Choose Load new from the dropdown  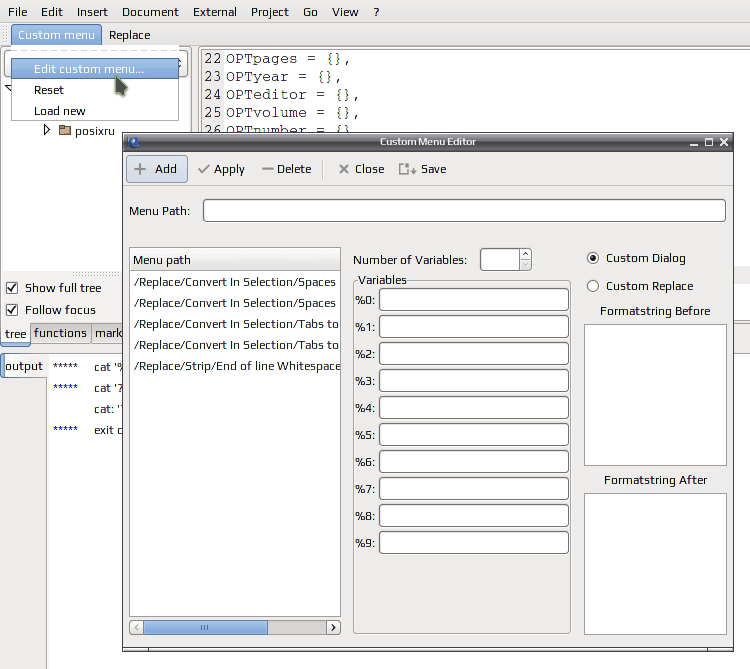coord(95,111)
